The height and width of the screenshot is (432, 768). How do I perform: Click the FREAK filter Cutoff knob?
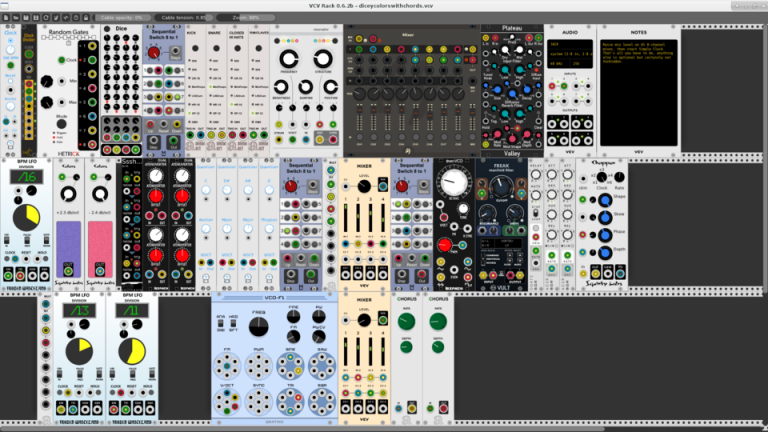[x=501, y=185]
